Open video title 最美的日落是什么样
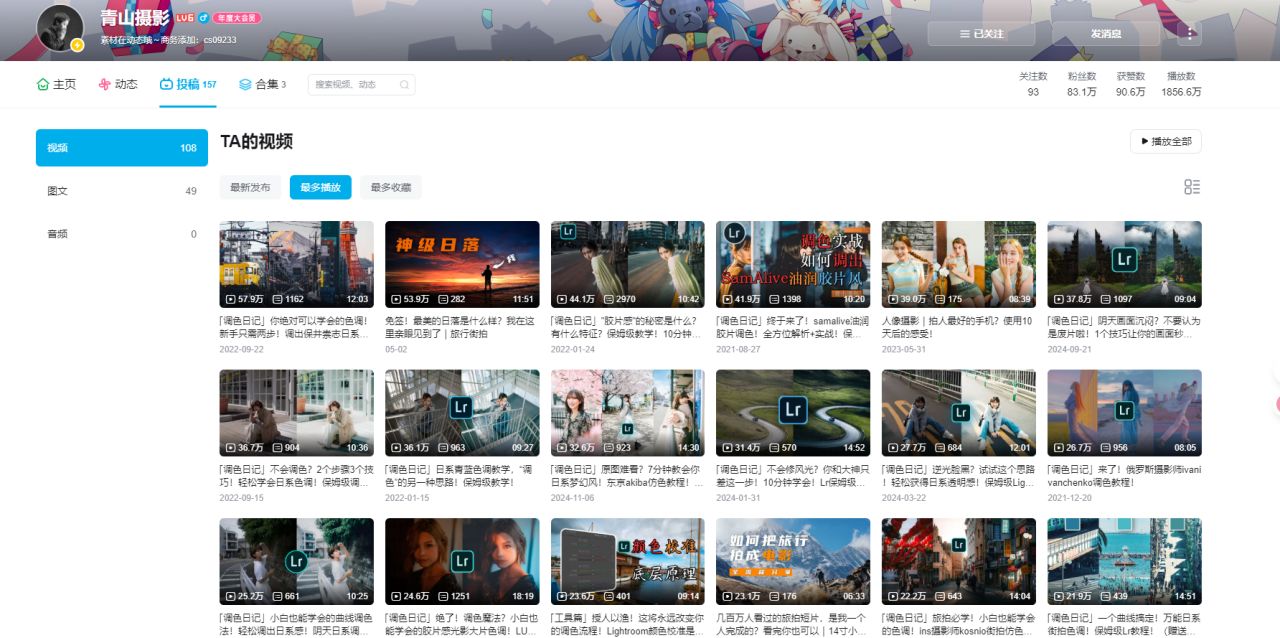 coord(461,327)
